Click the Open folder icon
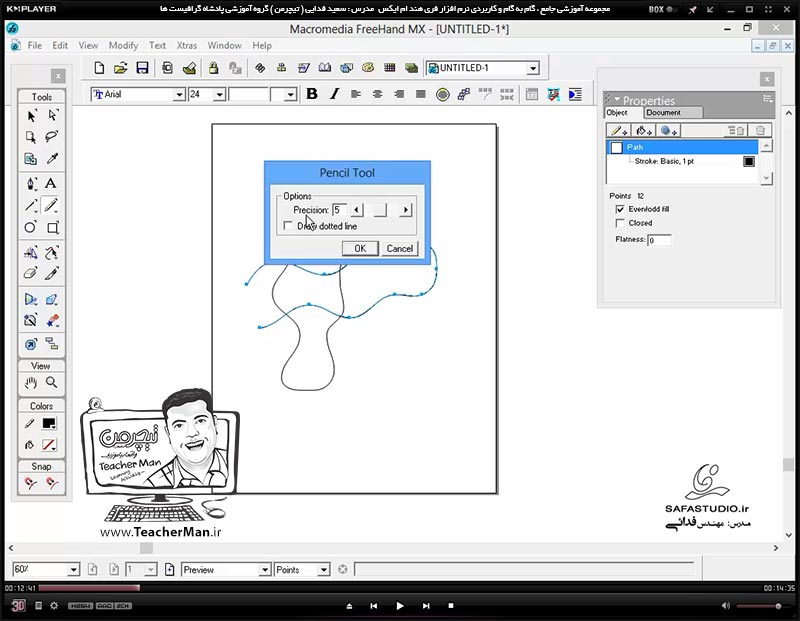 pyautogui.click(x=121, y=68)
